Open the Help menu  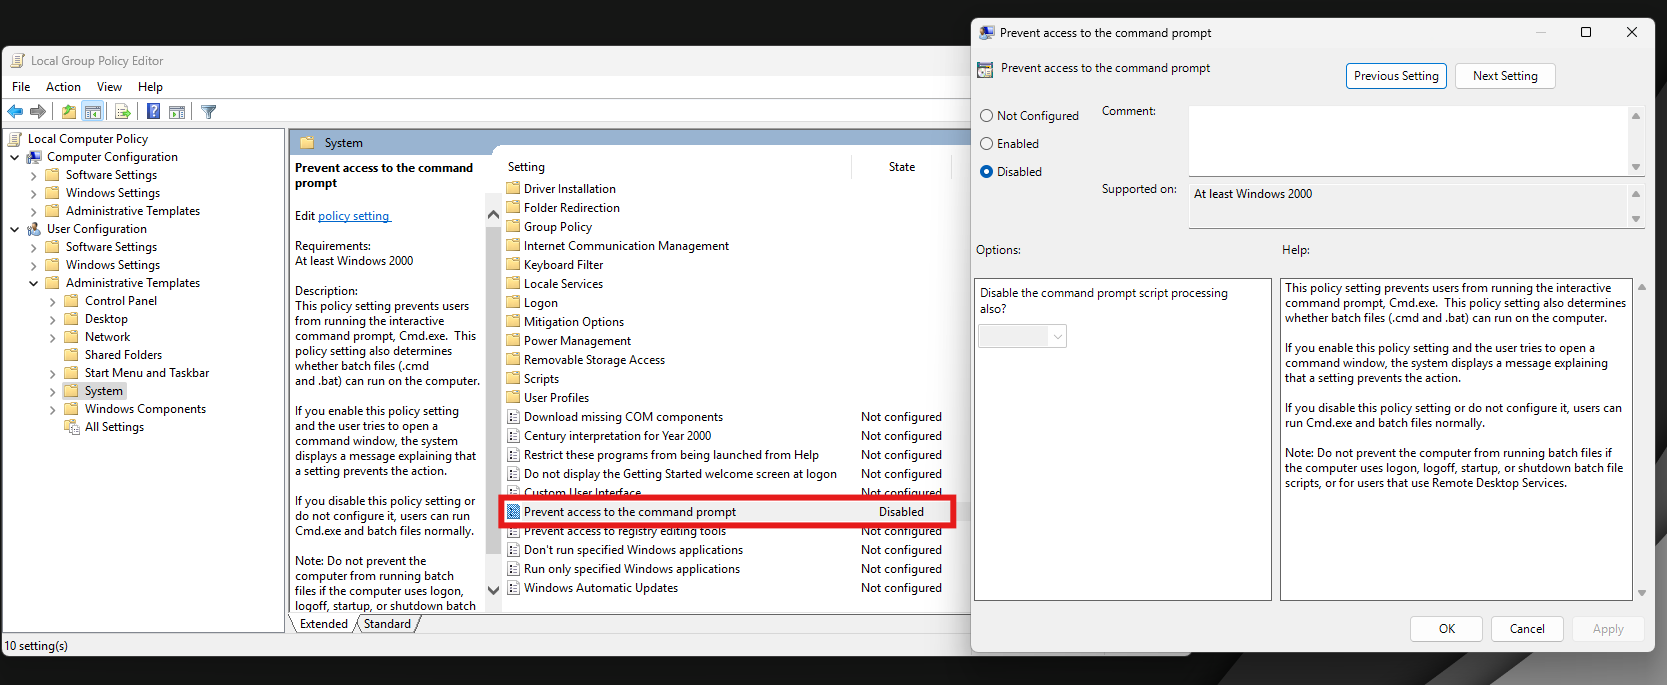(x=150, y=87)
